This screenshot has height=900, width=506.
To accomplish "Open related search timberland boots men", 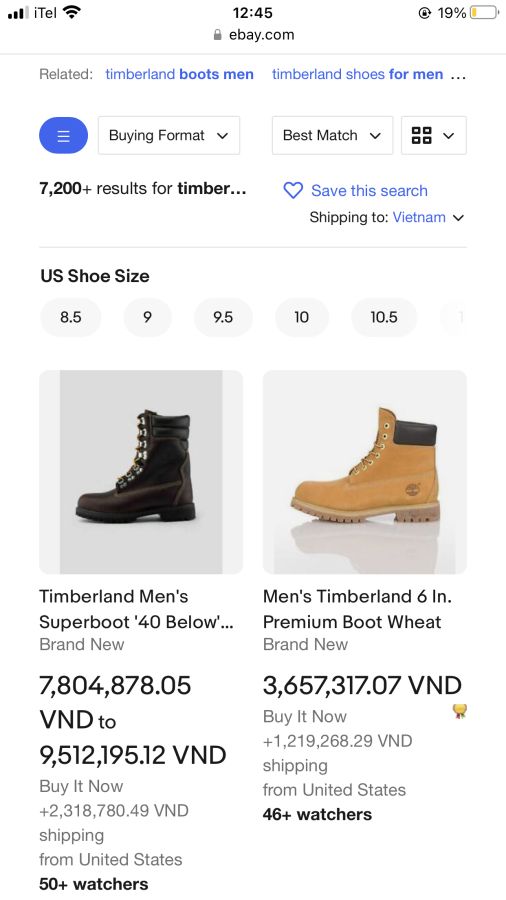I will [x=180, y=74].
